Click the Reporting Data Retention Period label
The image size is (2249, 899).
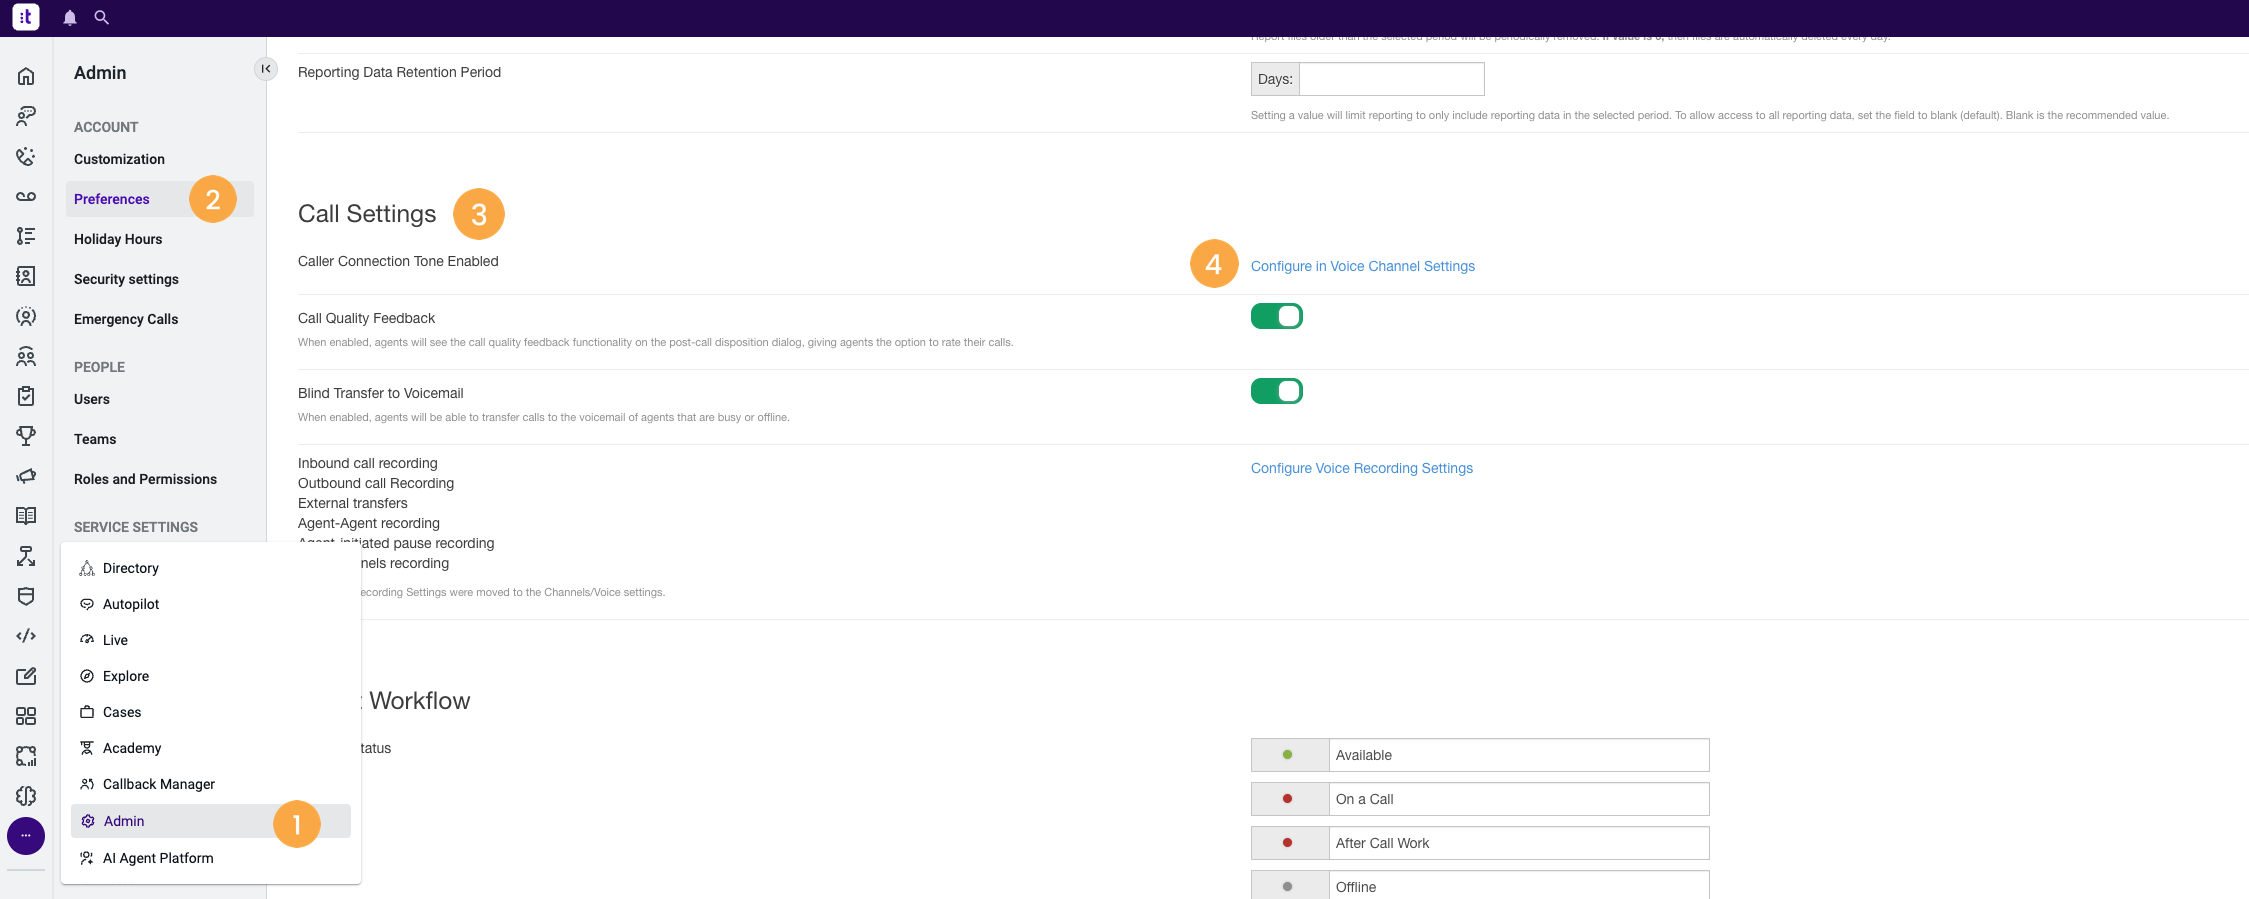[399, 72]
